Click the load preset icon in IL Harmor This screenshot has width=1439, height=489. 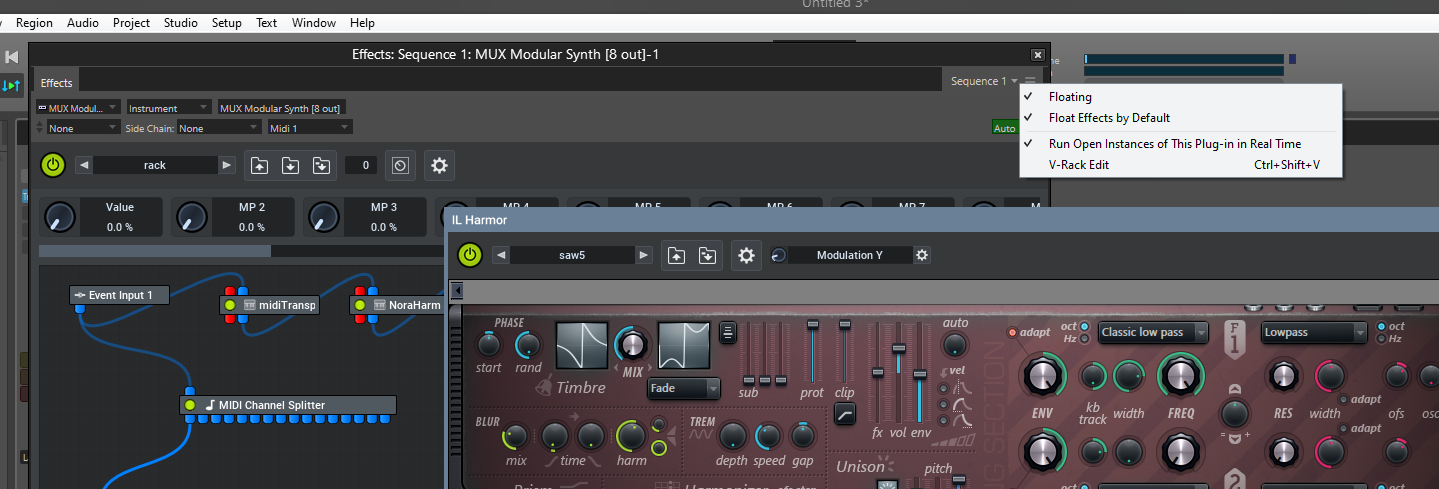[x=677, y=255]
